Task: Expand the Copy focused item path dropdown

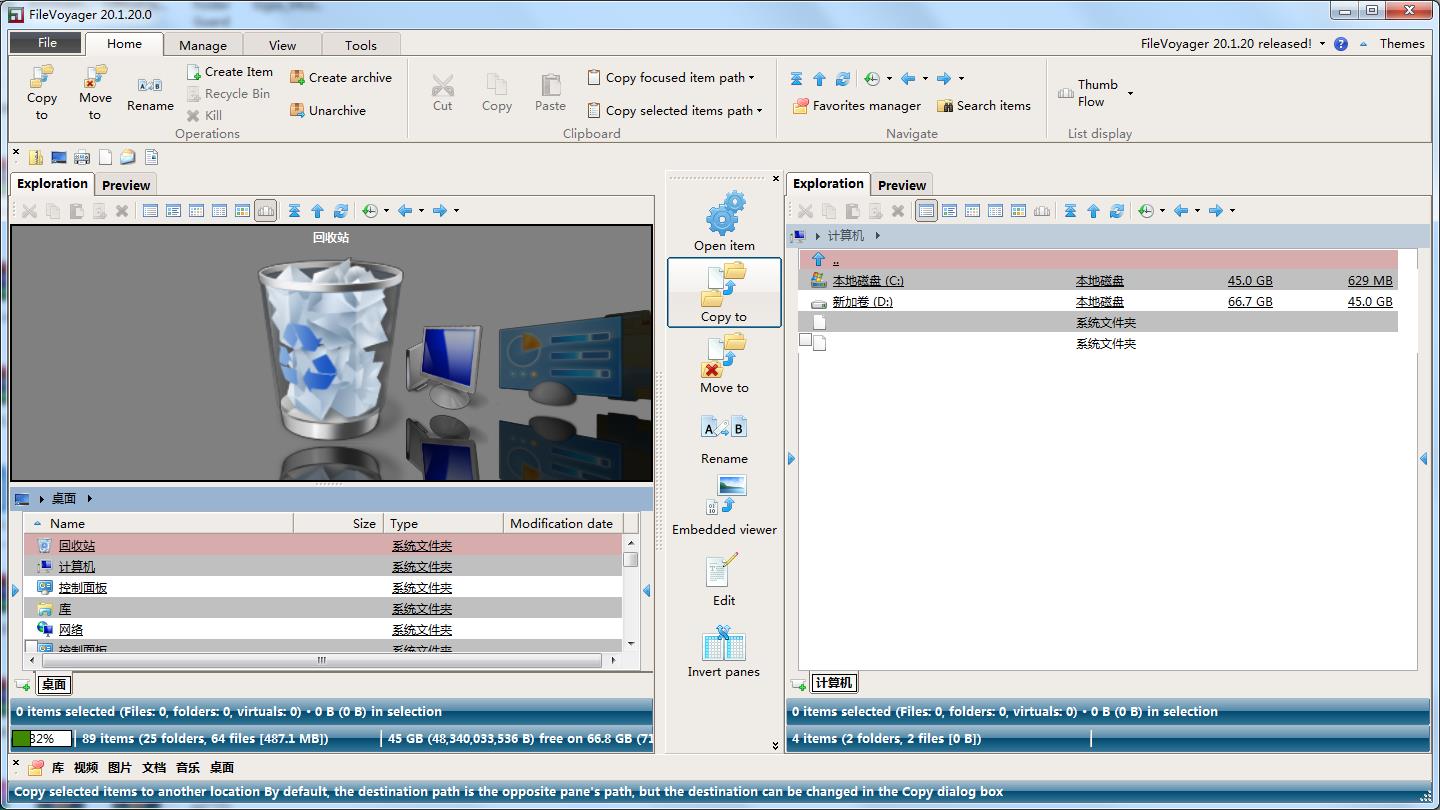Action: pos(751,78)
